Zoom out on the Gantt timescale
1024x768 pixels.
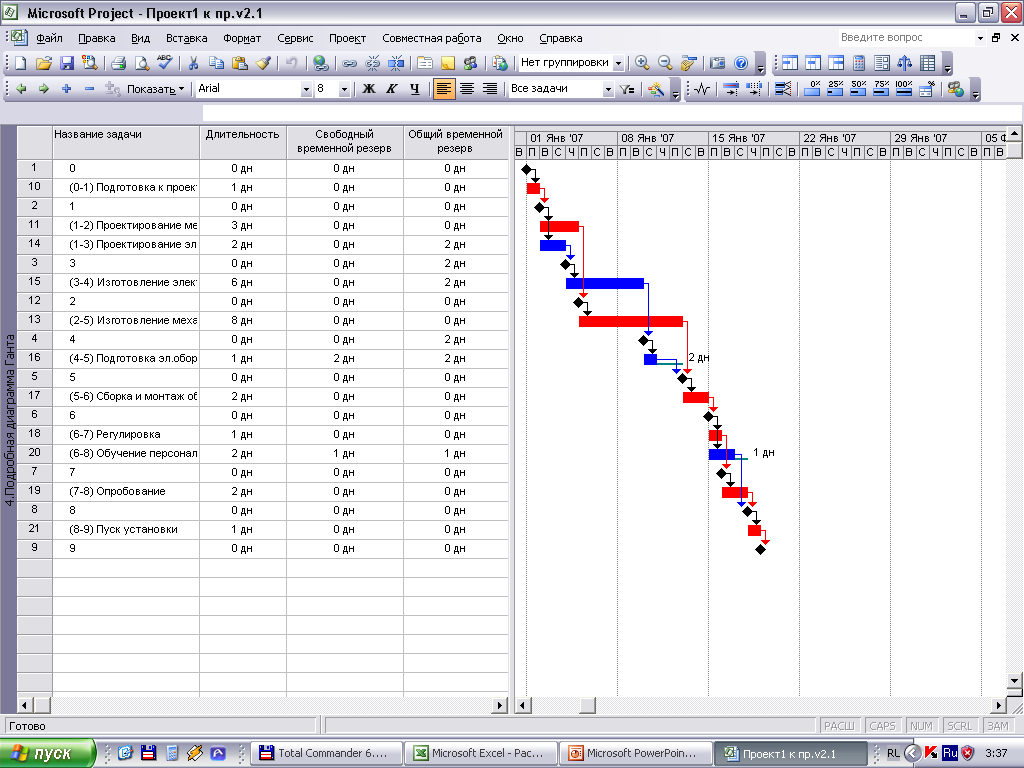pos(665,63)
